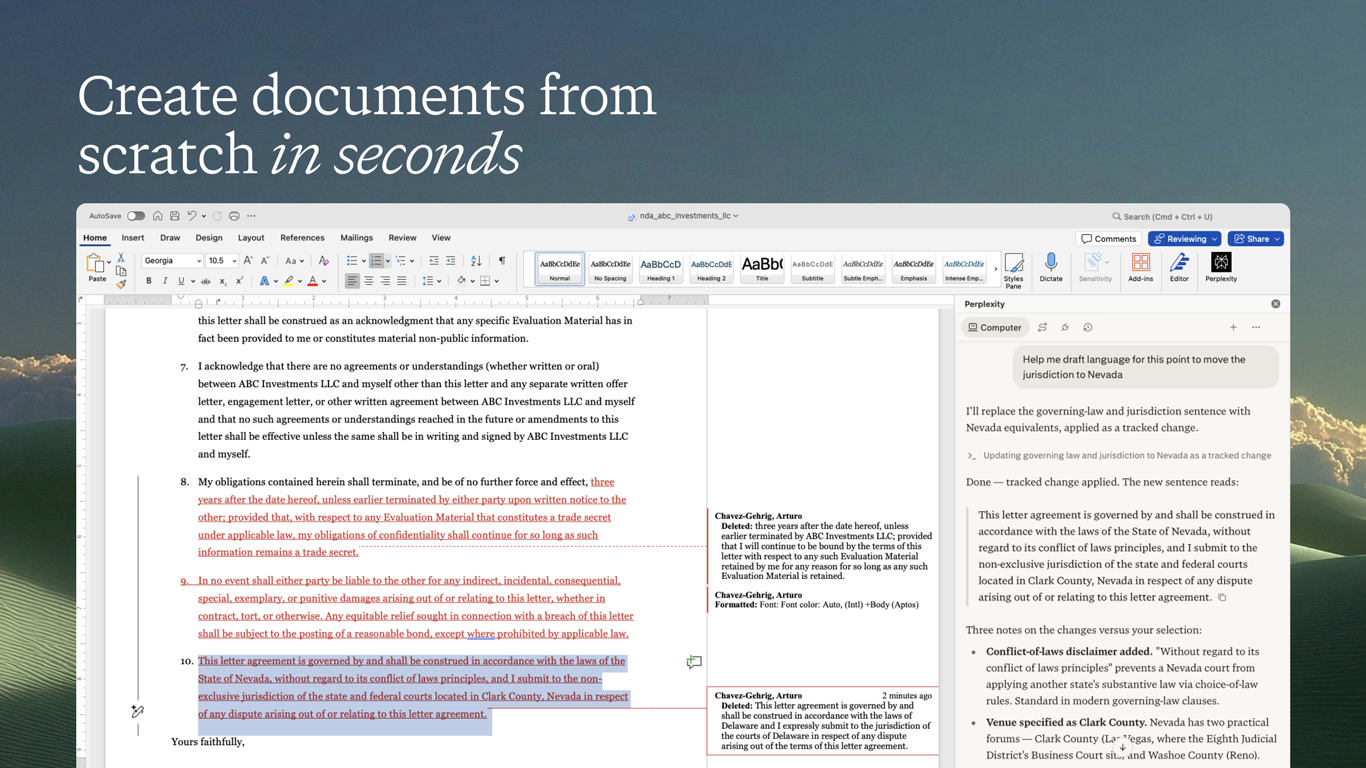This screenshot has width=1366, height=768.
Task: Open the comment bubble beside paragraph 10
Action: [x=694, y=662]
